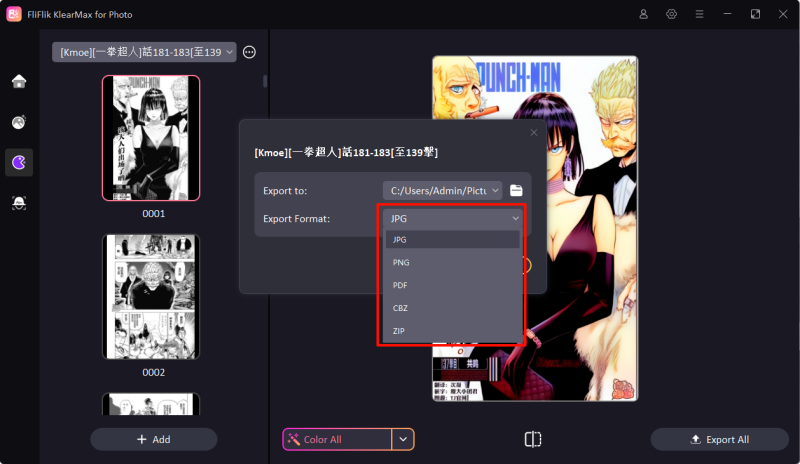
Task: Expand the manga file name dropdown
Action: pos(144,52)
